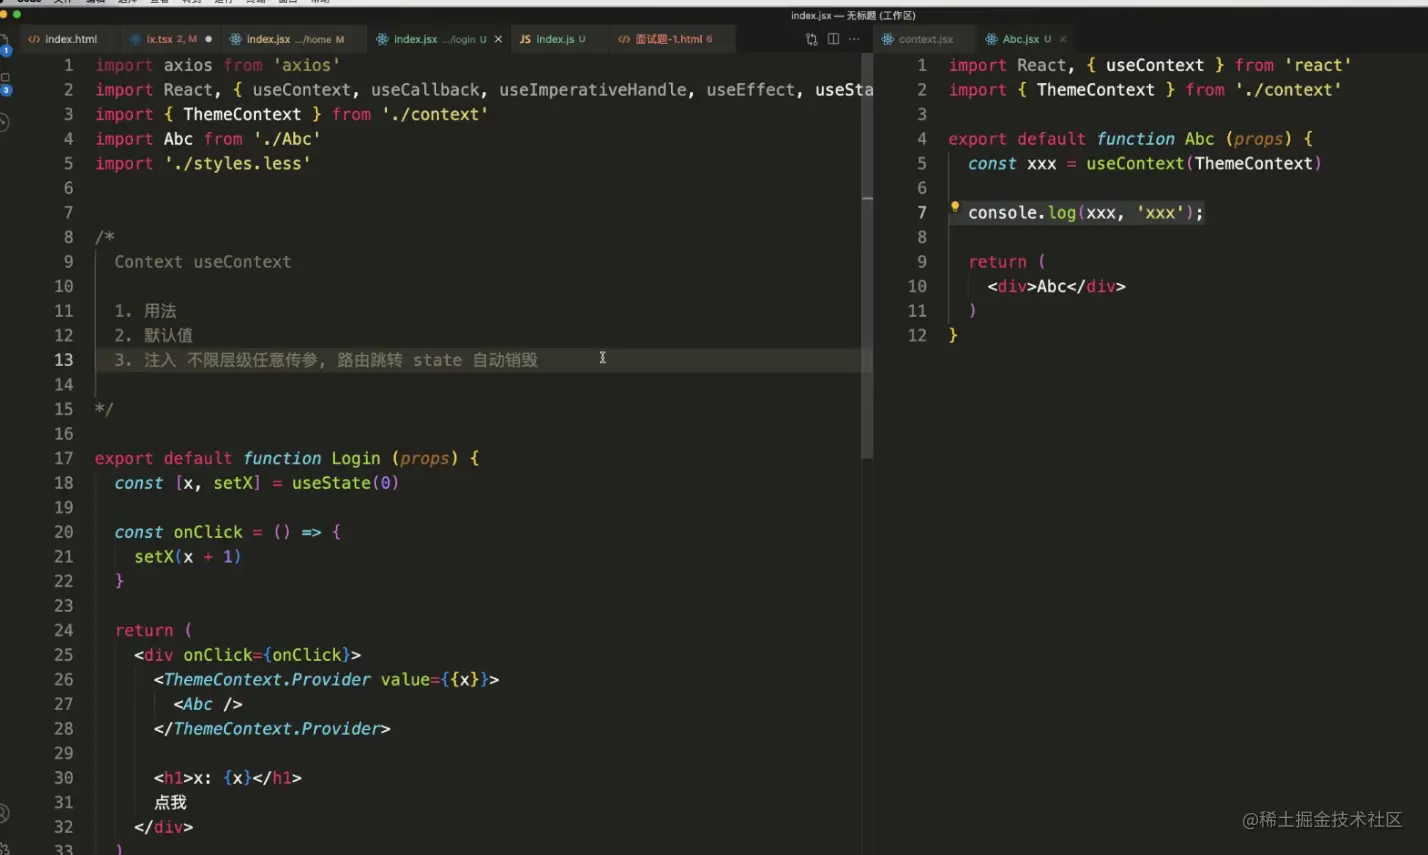Open the activity bar view with badge 3

(5, 83)
